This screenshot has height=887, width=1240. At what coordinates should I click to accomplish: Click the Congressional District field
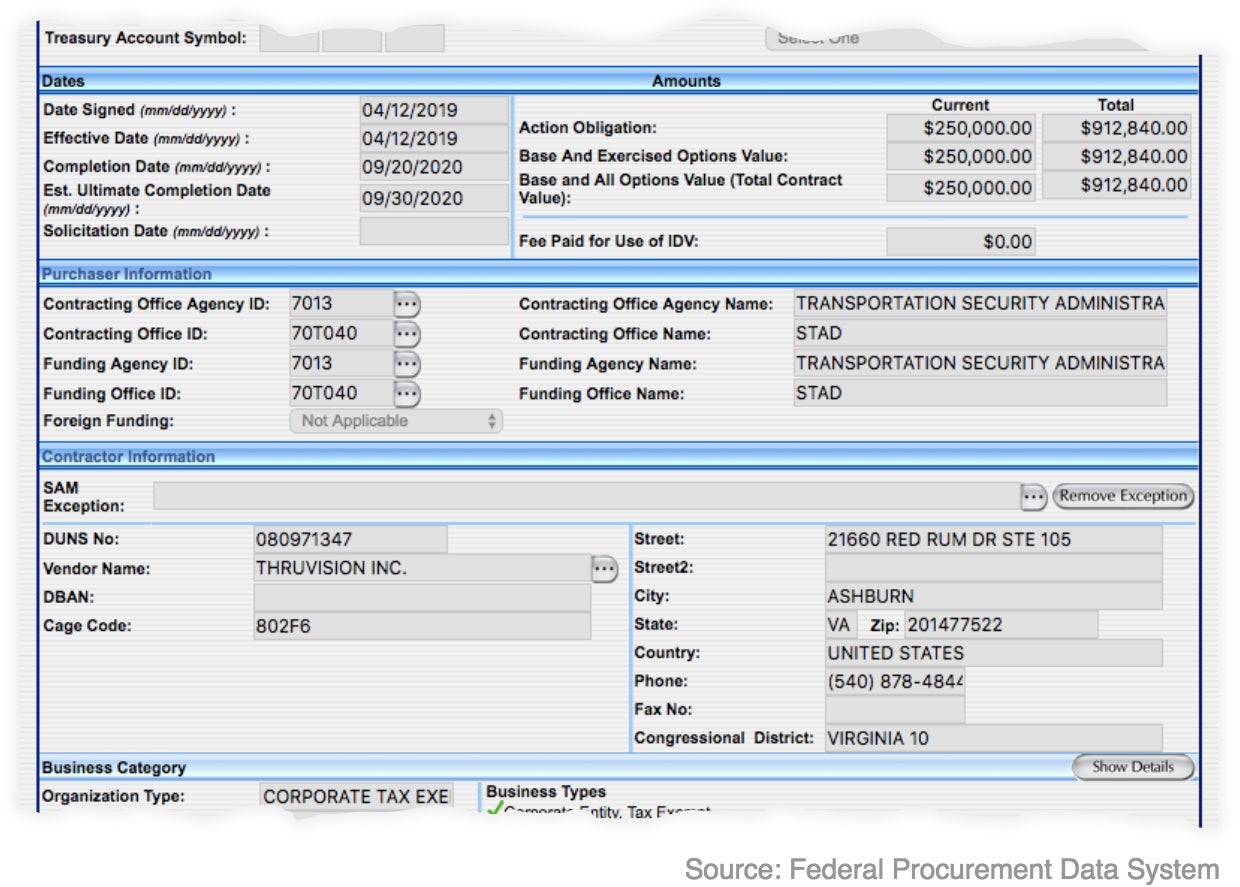coord(994,739)
